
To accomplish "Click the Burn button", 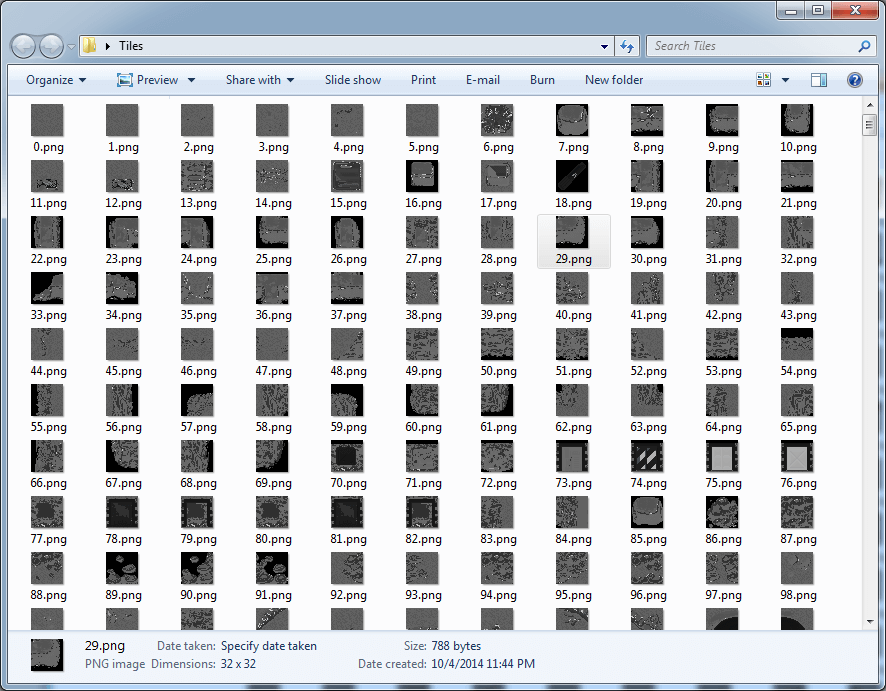I will click(x=542, y=80).
